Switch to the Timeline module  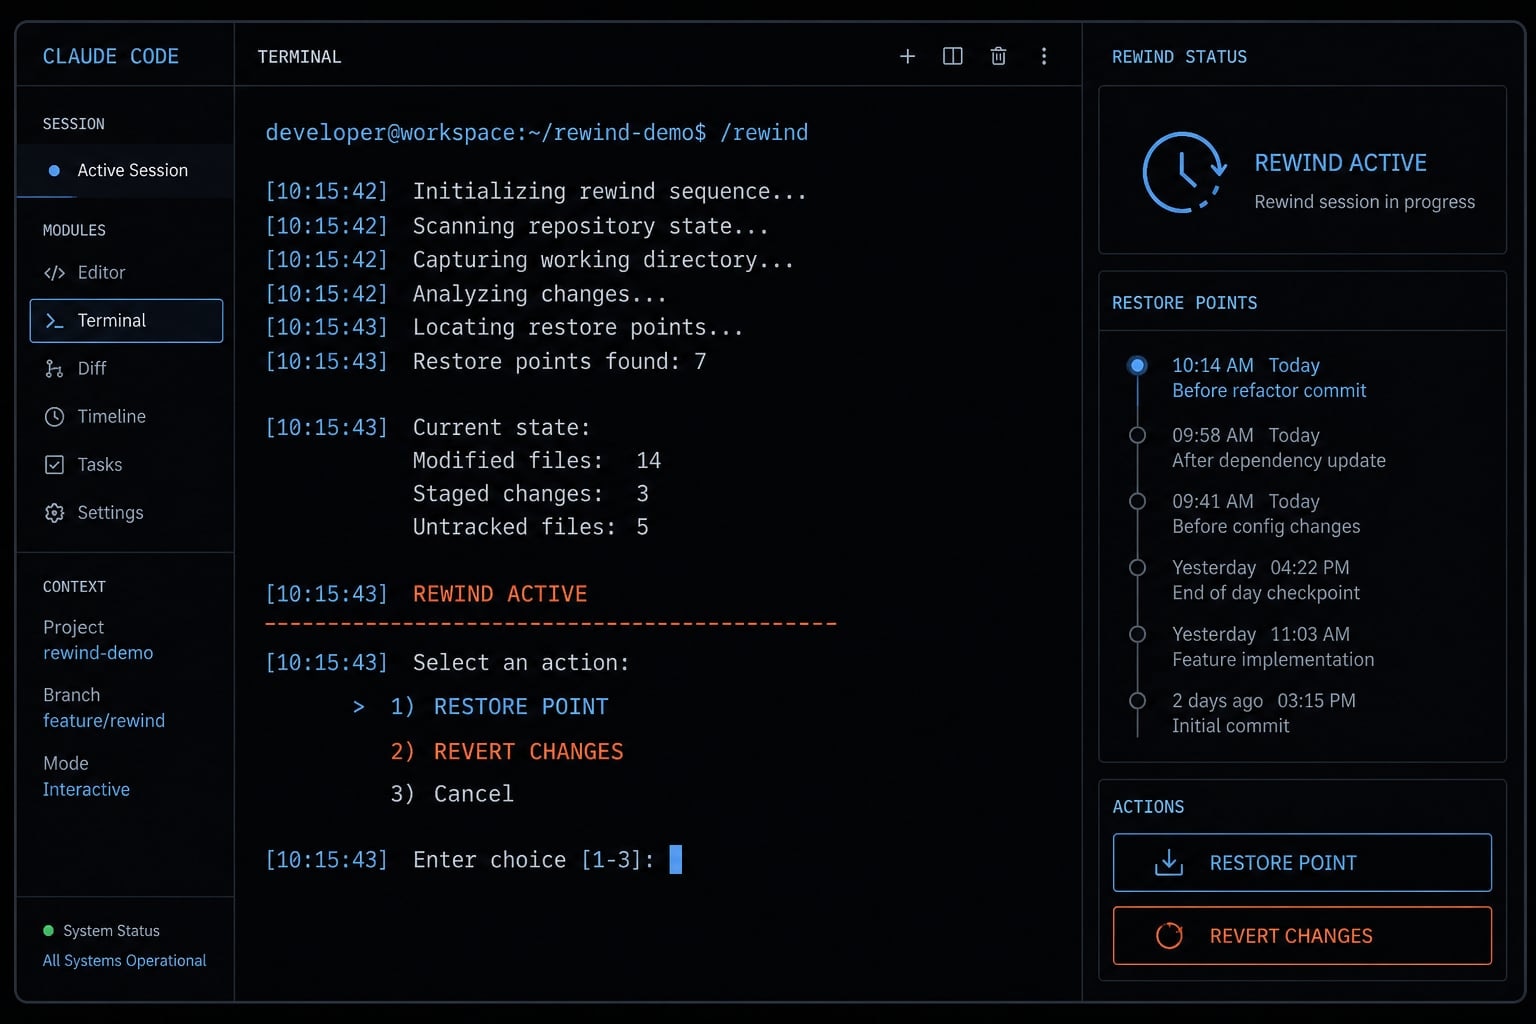click(x=126, y=416)
